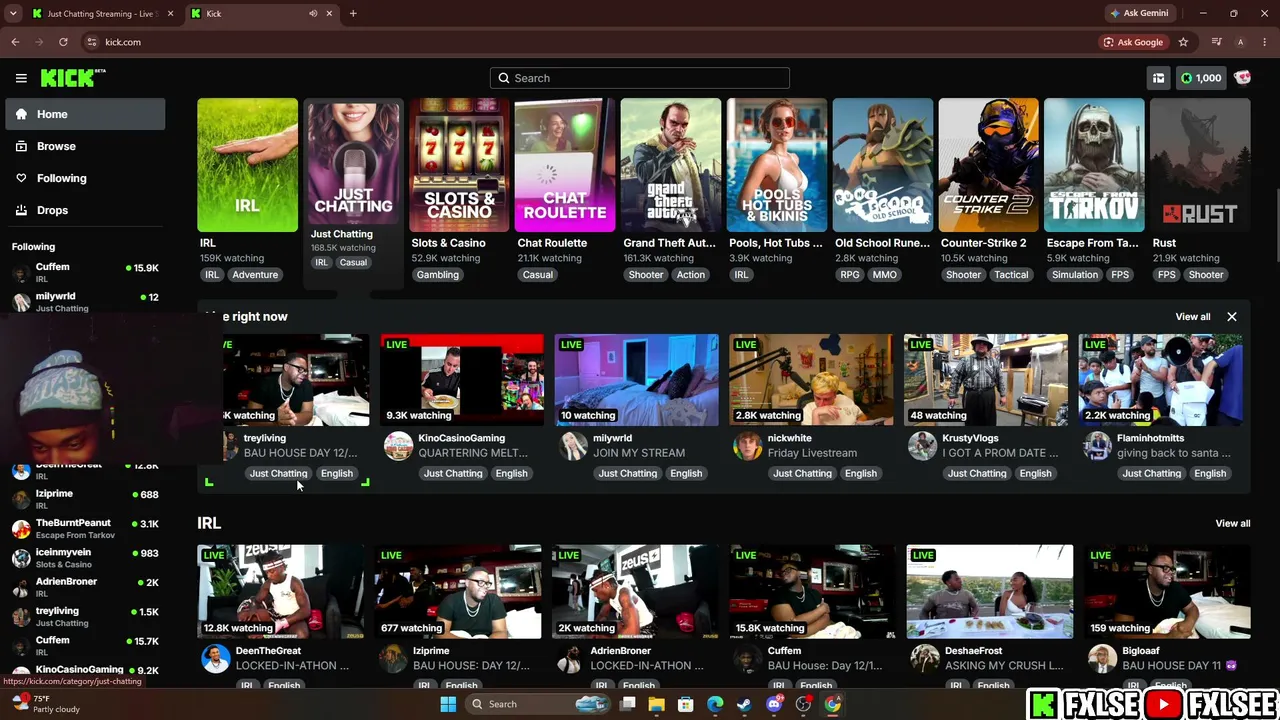The width and height of the screenshot is (1280, 720).
Task: Open File Explorer from the taskbar
Action: coord(656,704)
